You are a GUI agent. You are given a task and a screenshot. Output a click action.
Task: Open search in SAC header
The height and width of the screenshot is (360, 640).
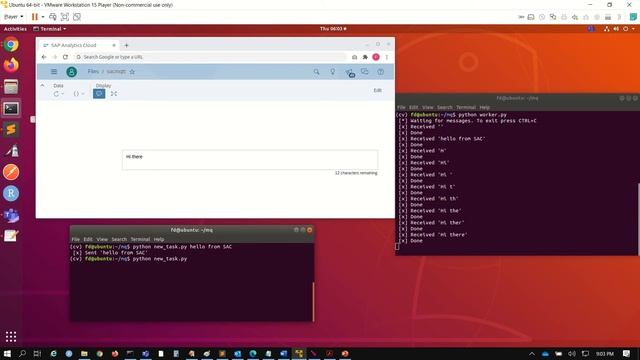point(316,71)
